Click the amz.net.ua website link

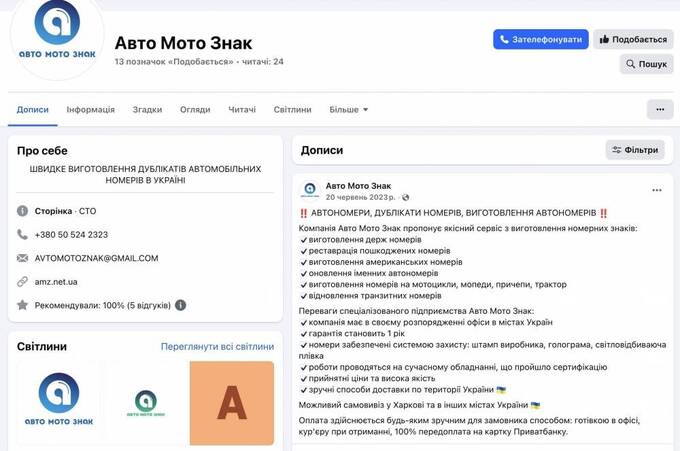tap(56, 281)
